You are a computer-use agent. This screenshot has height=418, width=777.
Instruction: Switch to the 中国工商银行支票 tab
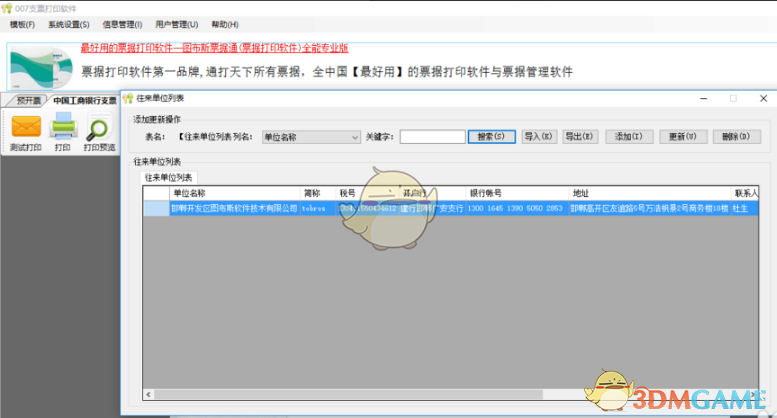coord(85,101)
